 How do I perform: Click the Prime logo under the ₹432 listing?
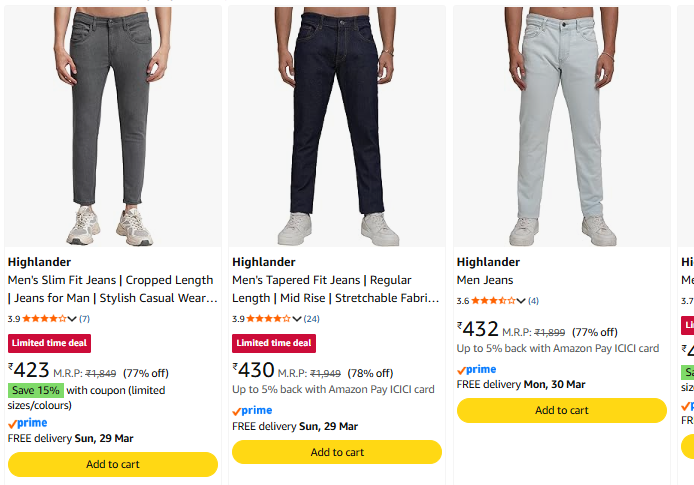pos(477,370)
